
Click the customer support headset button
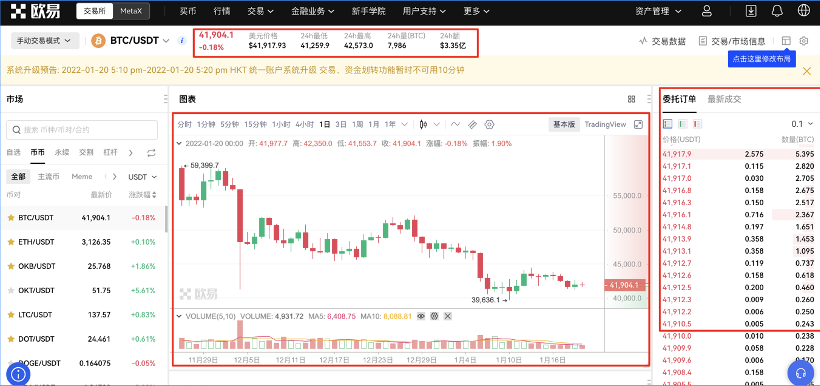pos(801,372)
